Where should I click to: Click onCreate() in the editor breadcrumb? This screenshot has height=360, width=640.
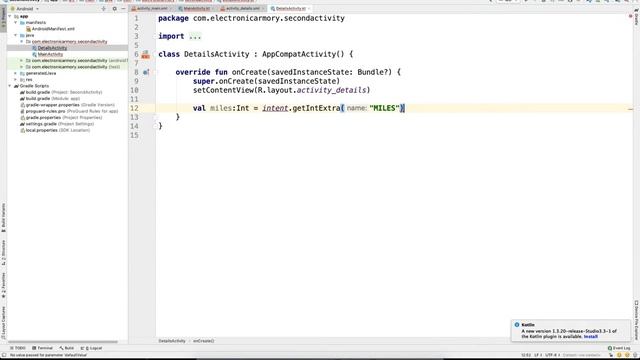point(203,341)
